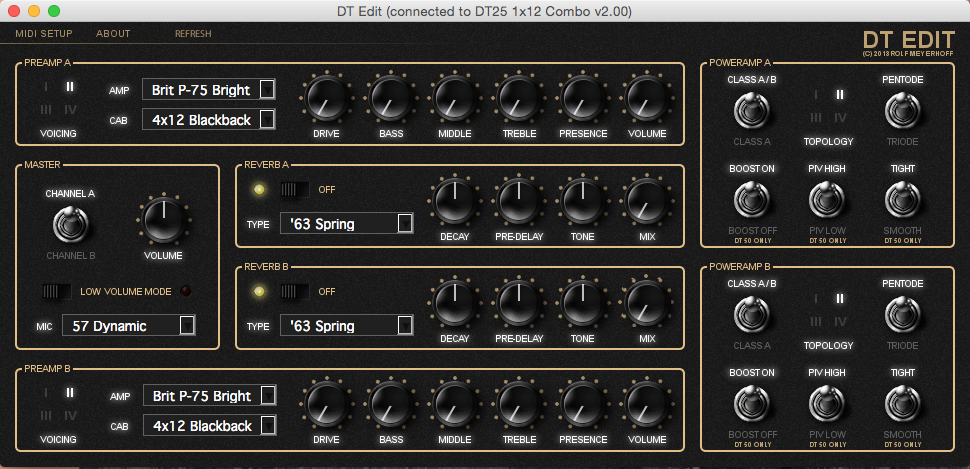970x469 pixels.
Task: Open the Mic type dropdown
Action: coord(129,325)
